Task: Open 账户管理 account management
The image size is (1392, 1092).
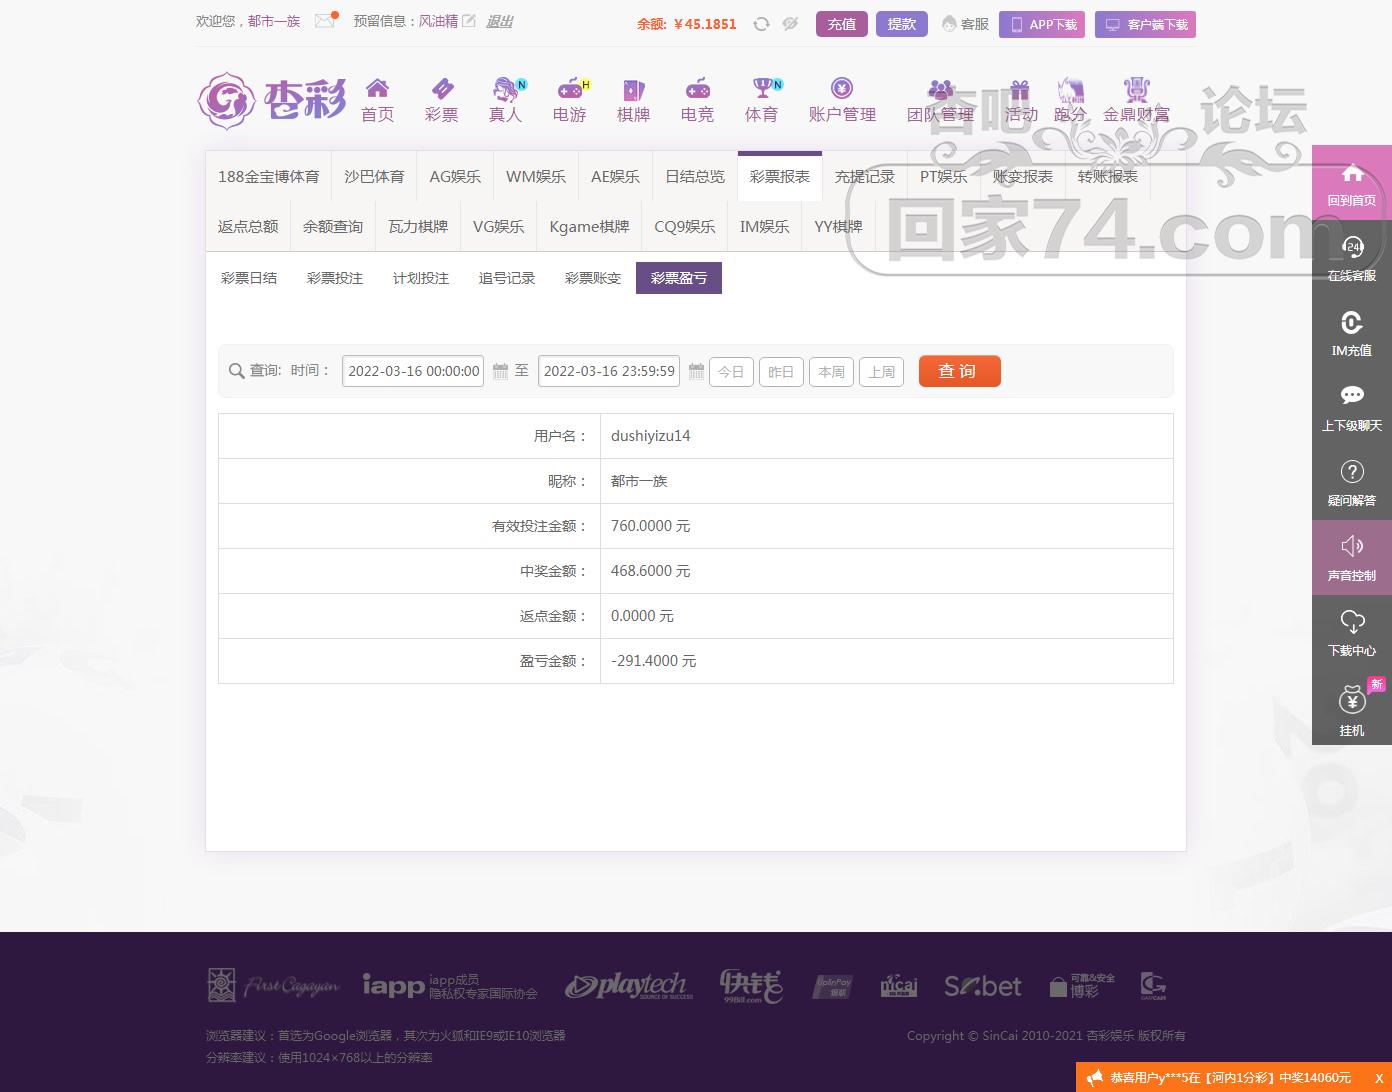Action: (x=841, y=100)
